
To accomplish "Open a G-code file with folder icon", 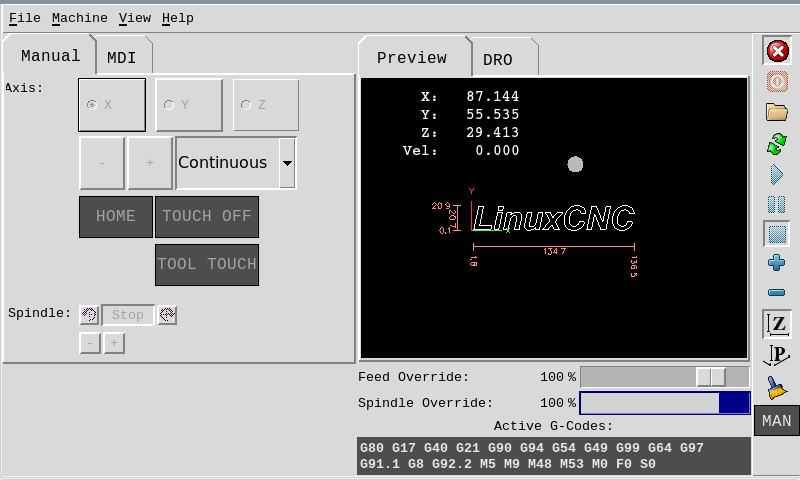I will click(x=777, y=112).
